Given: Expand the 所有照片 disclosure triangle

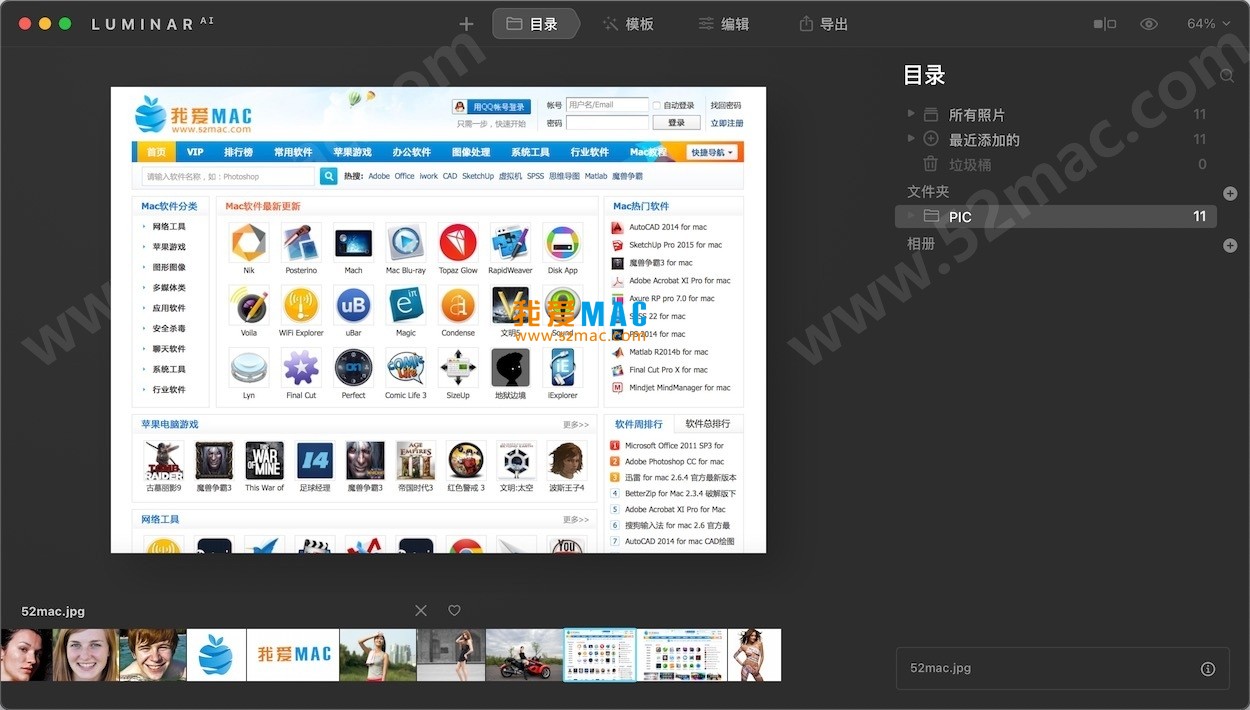Looking at the screenshot, I should tap(911, 114).
